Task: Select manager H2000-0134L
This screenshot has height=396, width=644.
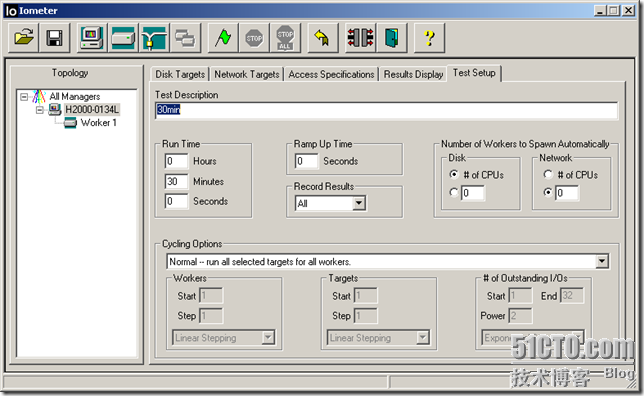Action: tap(92, 110)
